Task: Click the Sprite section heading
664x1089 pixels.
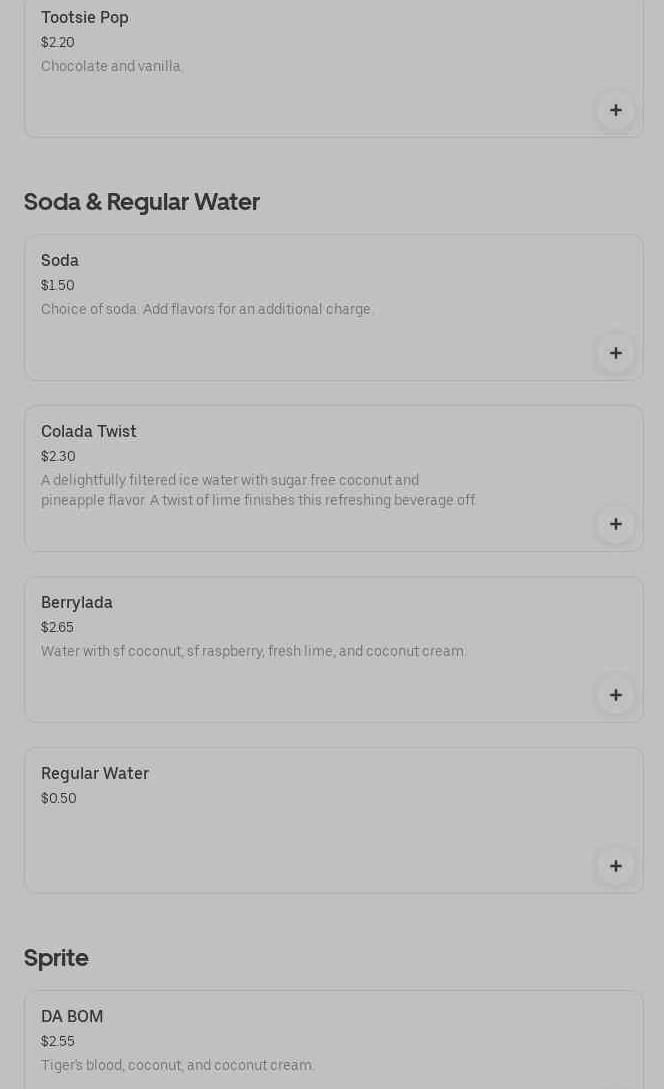Action: [x=56, y=958]
